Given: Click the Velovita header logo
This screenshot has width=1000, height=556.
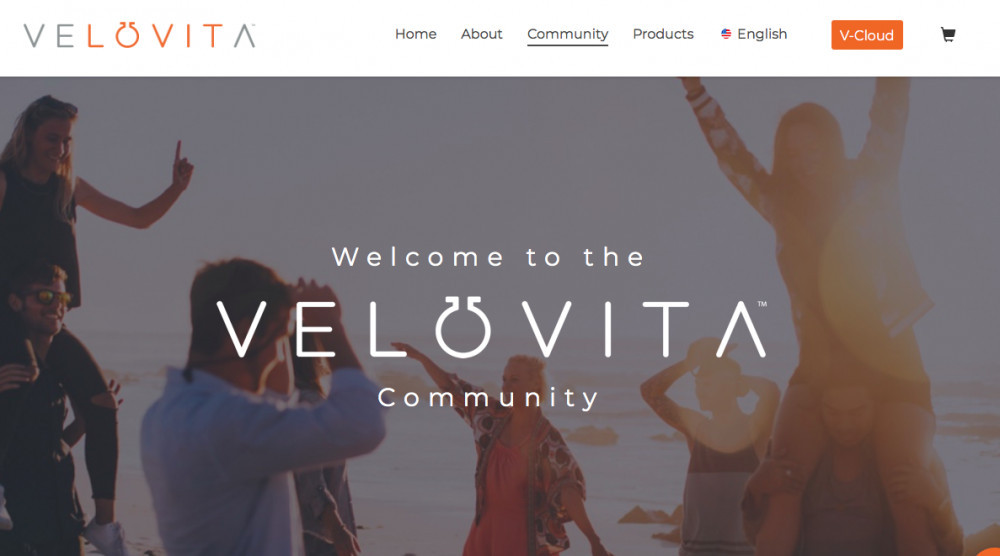Looking at the screenshot, I should (x=140, y=35).
